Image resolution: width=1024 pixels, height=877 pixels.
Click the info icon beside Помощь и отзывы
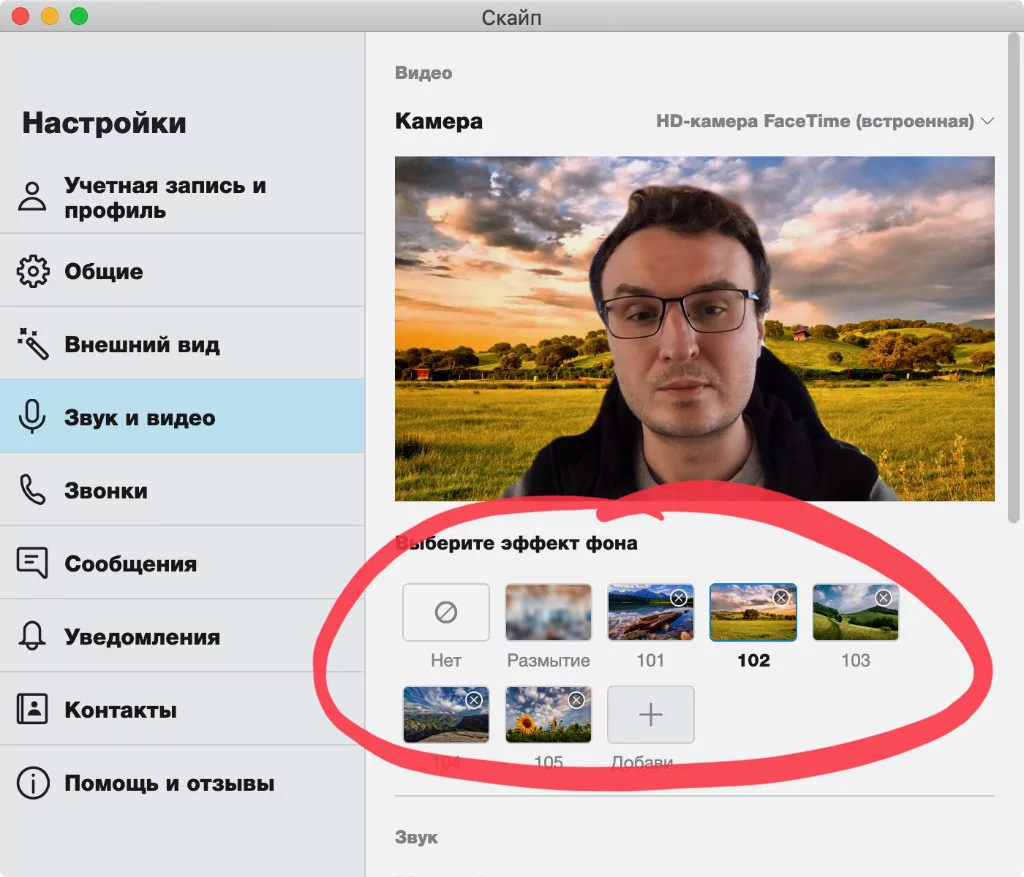pyautogui.click(x=33, y=782)
